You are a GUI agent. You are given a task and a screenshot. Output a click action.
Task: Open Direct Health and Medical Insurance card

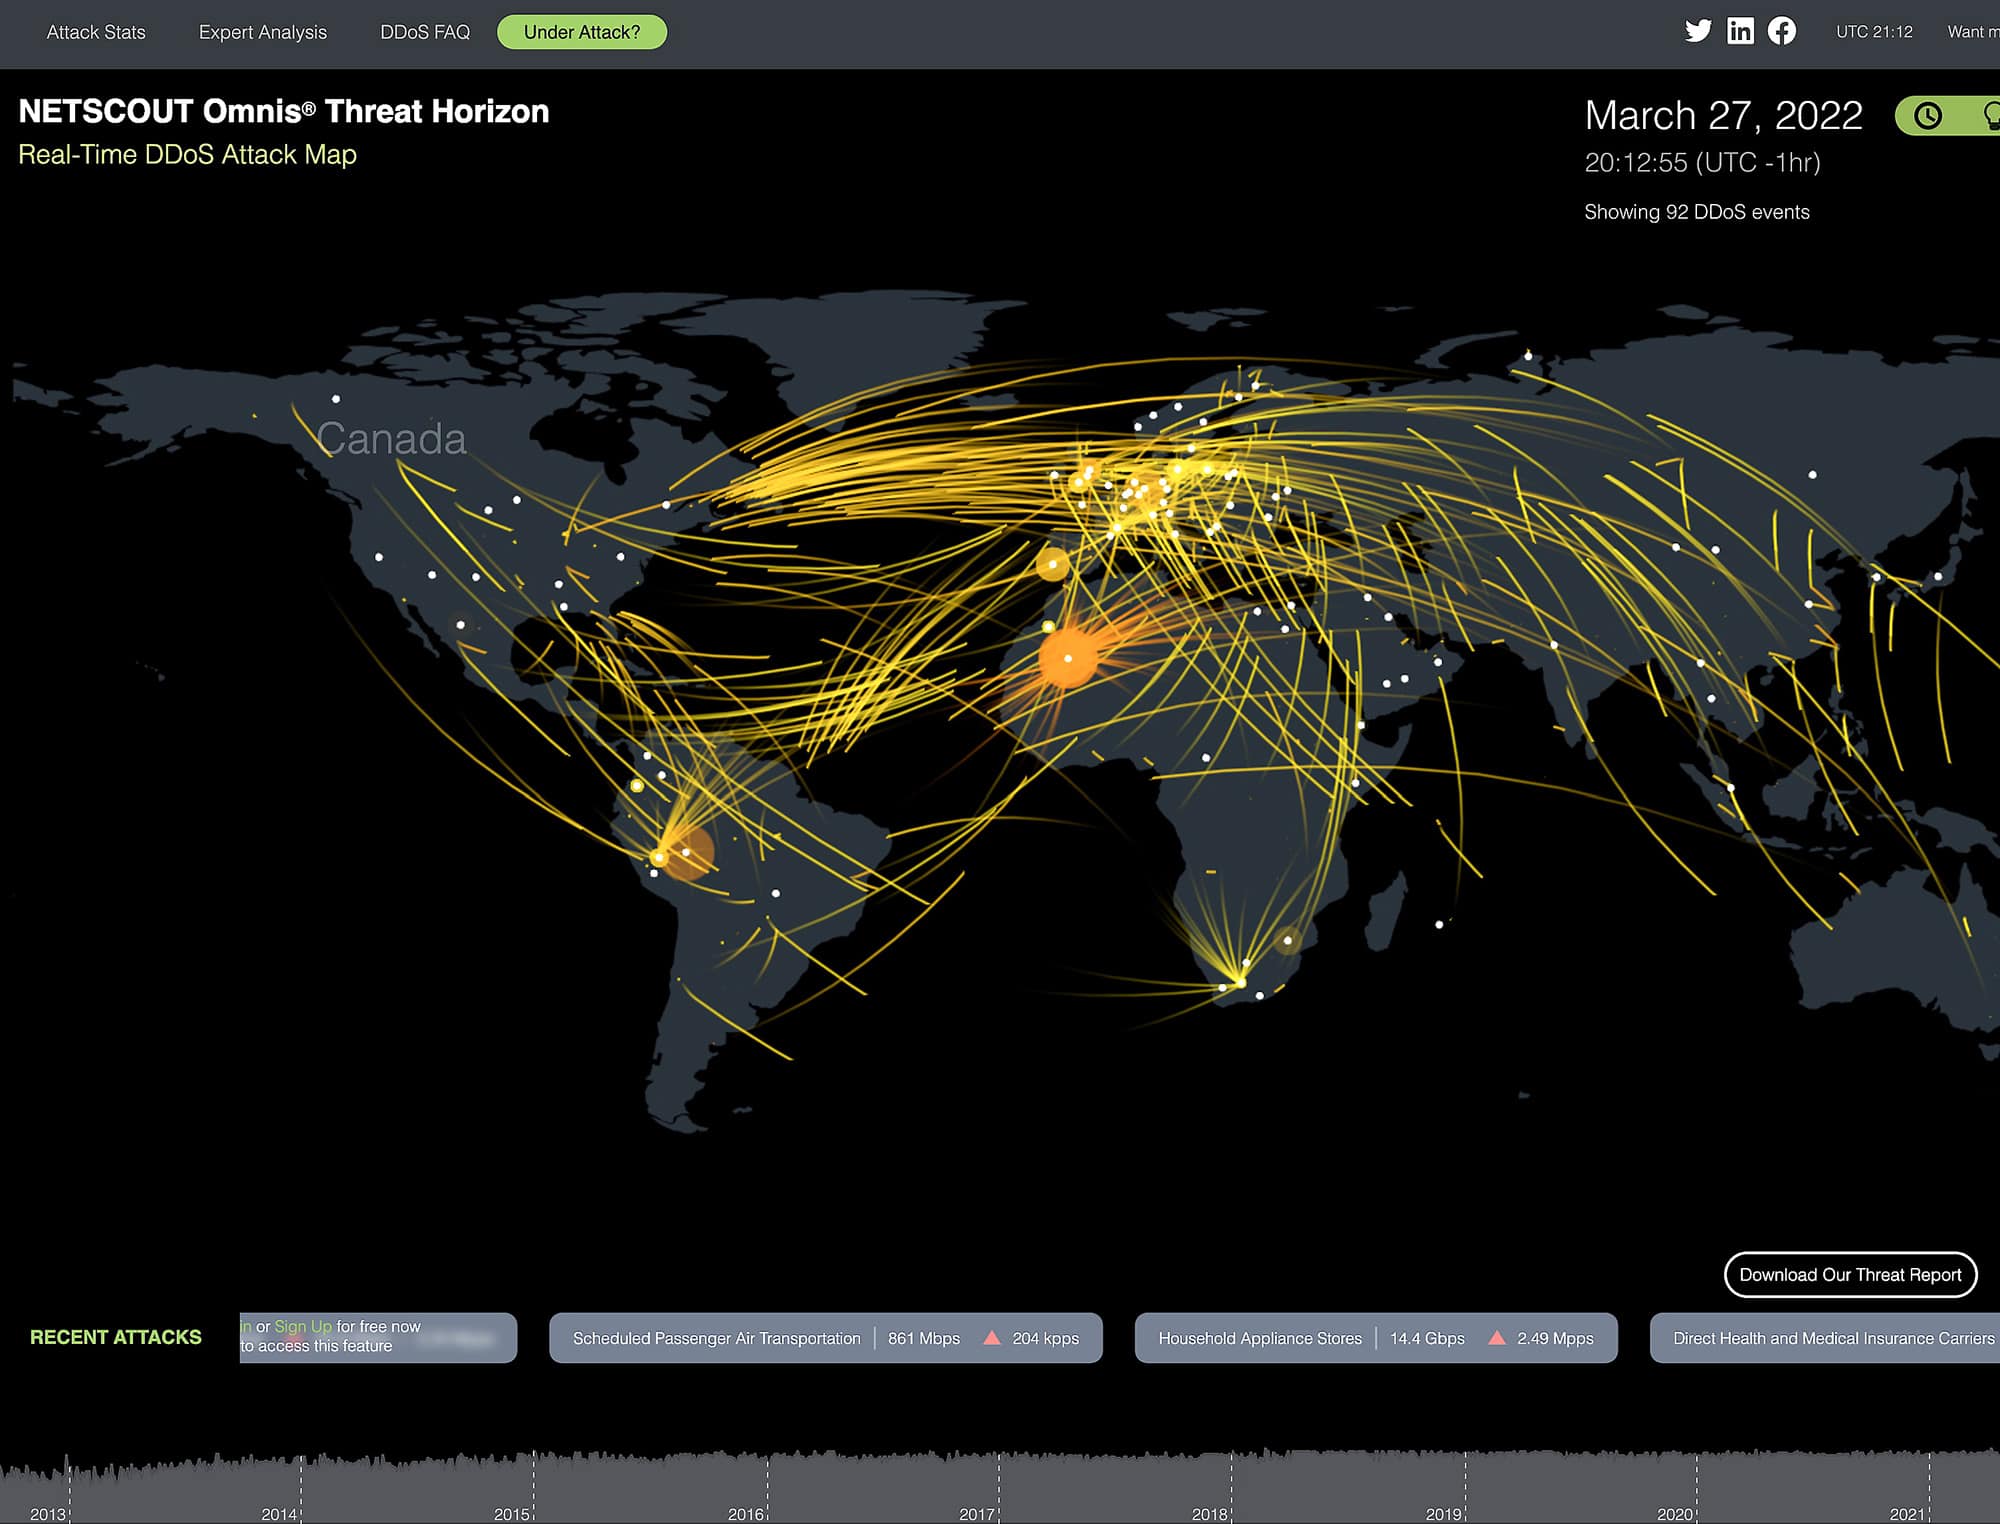click(x=1833, y=1338)
